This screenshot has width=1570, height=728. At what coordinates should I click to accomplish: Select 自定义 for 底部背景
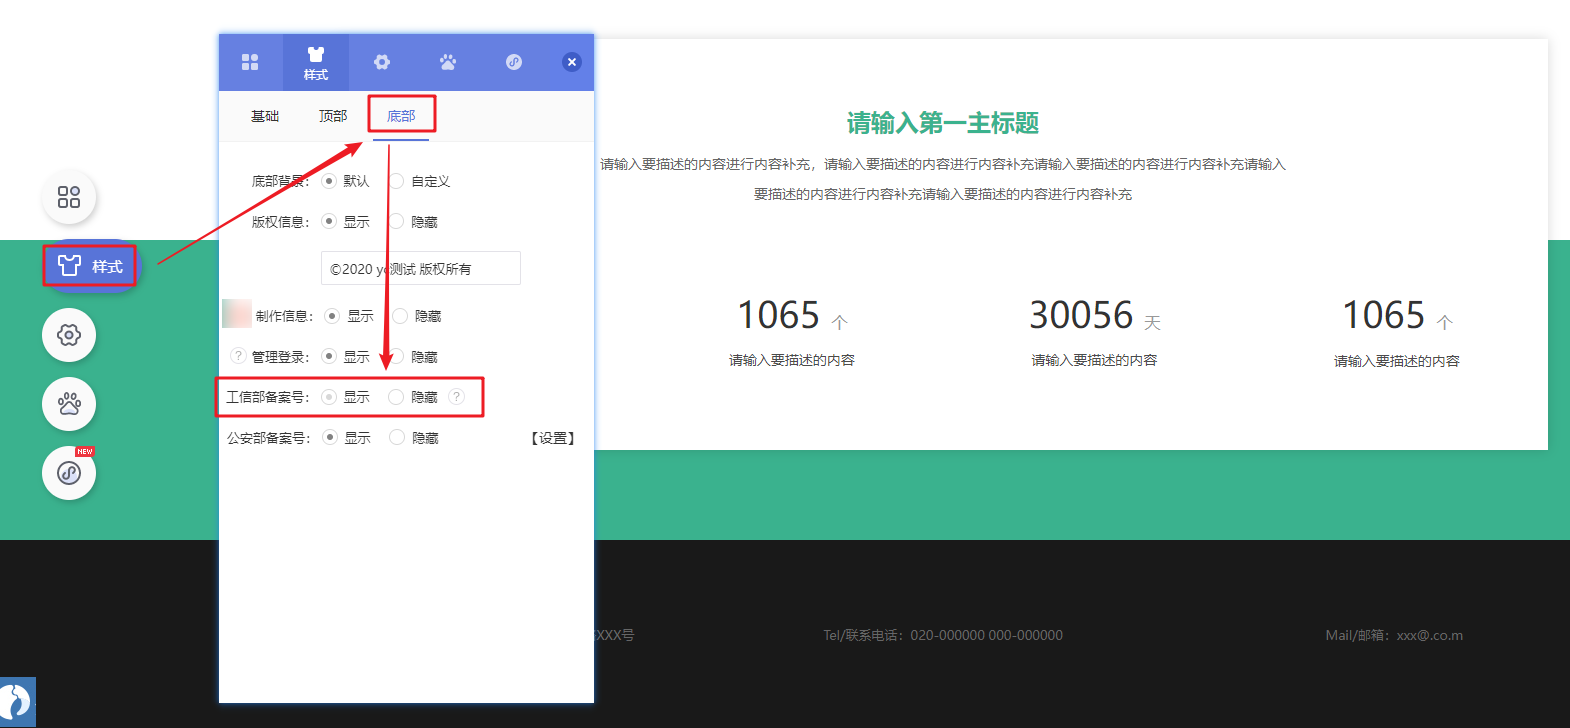[x=397, y=181]
